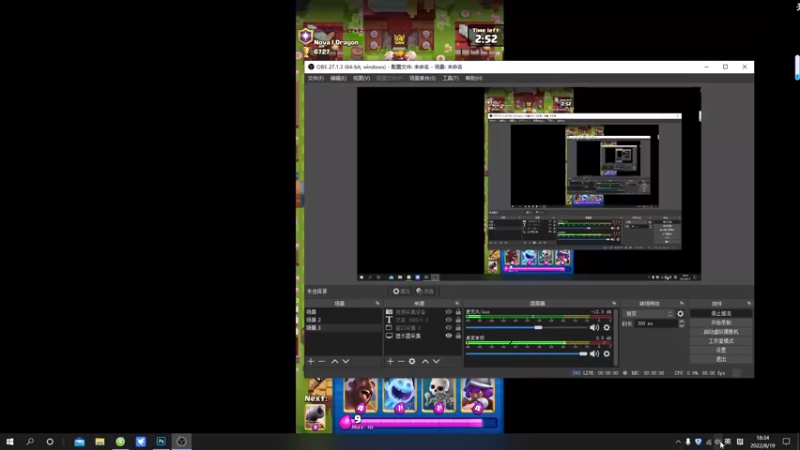This screenshot has width=800, height=450.
Task: Select scene 3 in Scenes list
Action: 343,328
